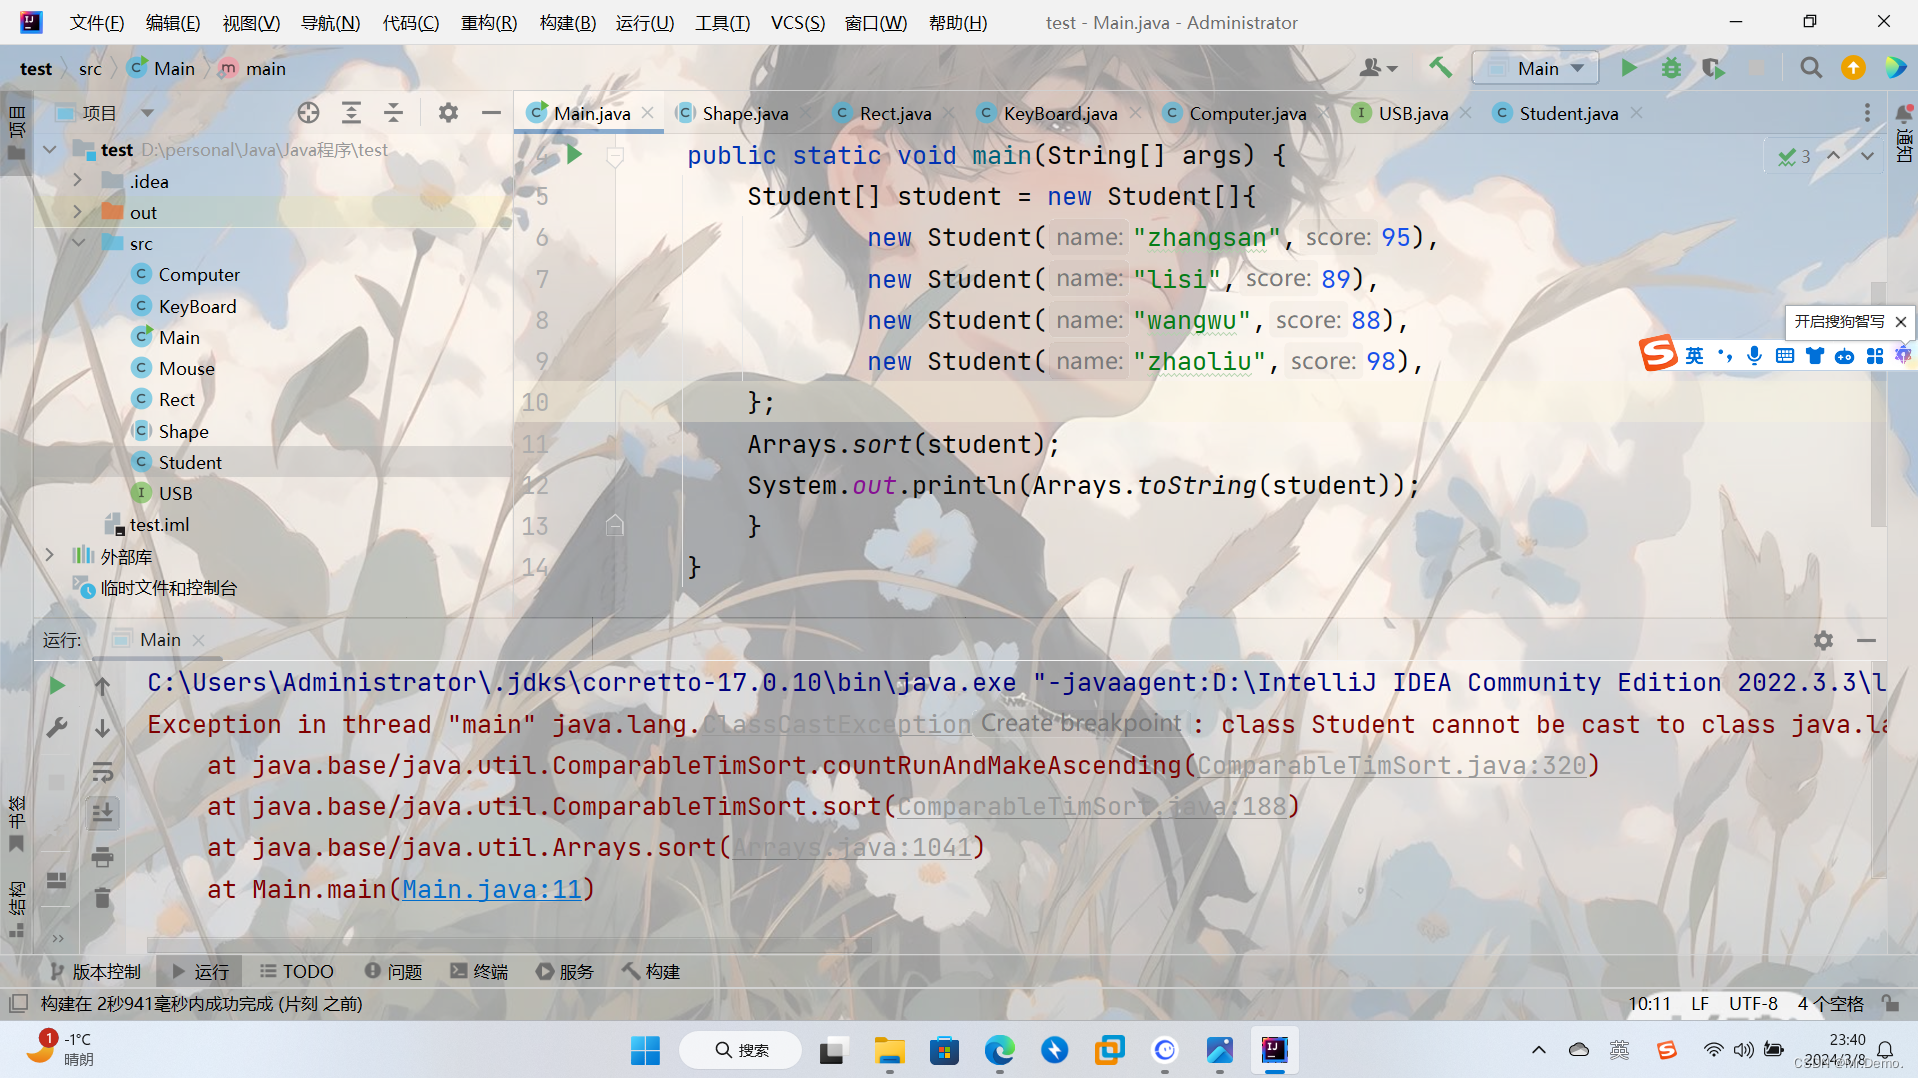The height and width of the screenshot is (1078, 1918).
Task: Expand the .idea folder
Action: click(78, 181)
